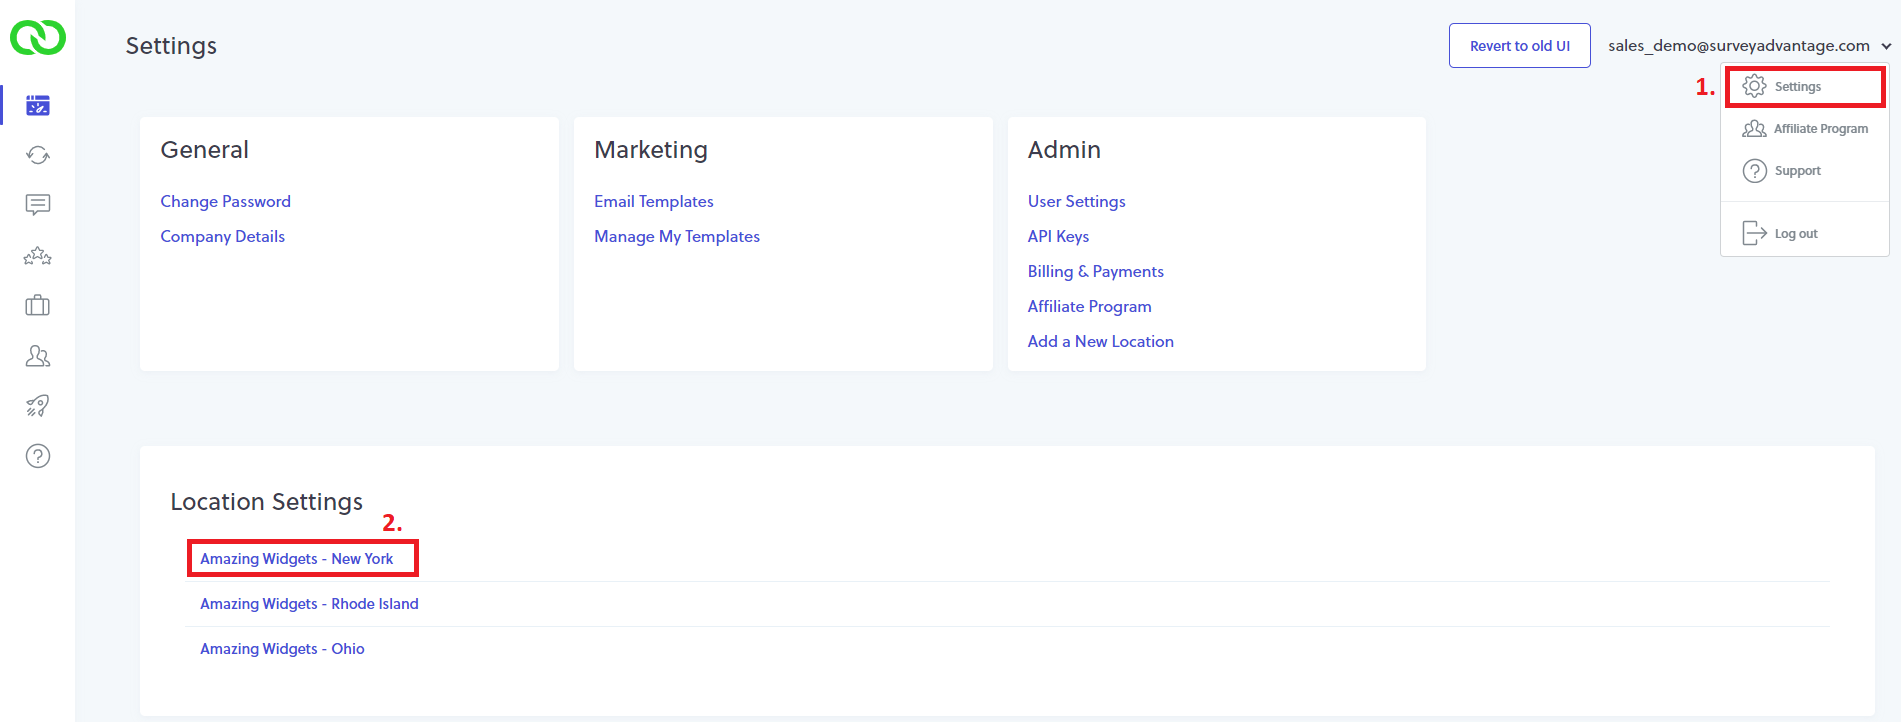Open the chat message sidebar icon
Screen dimensions: 1901x722
click(x=38, y=205)
